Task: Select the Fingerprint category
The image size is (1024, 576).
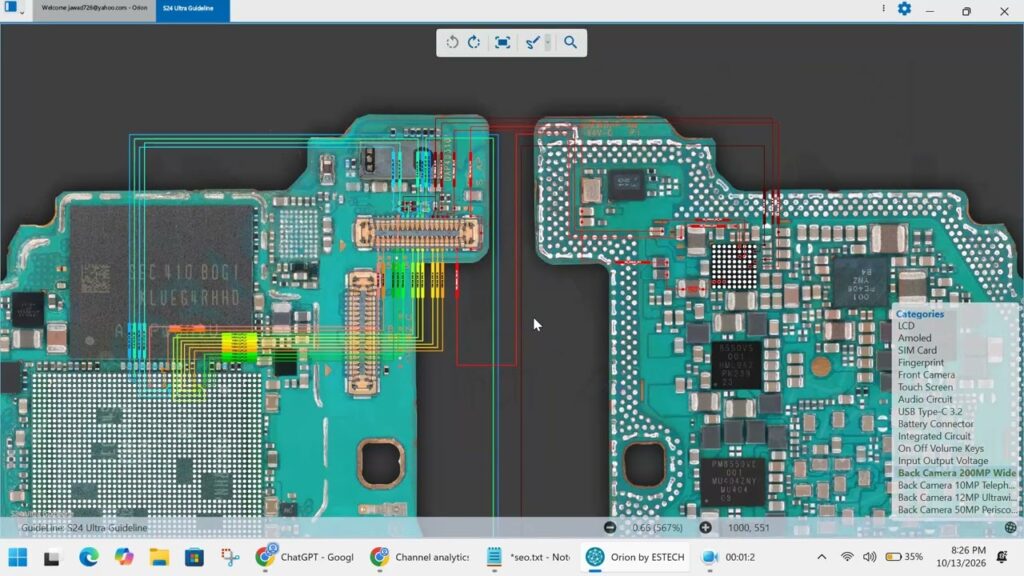Action: tap(921, 362)
